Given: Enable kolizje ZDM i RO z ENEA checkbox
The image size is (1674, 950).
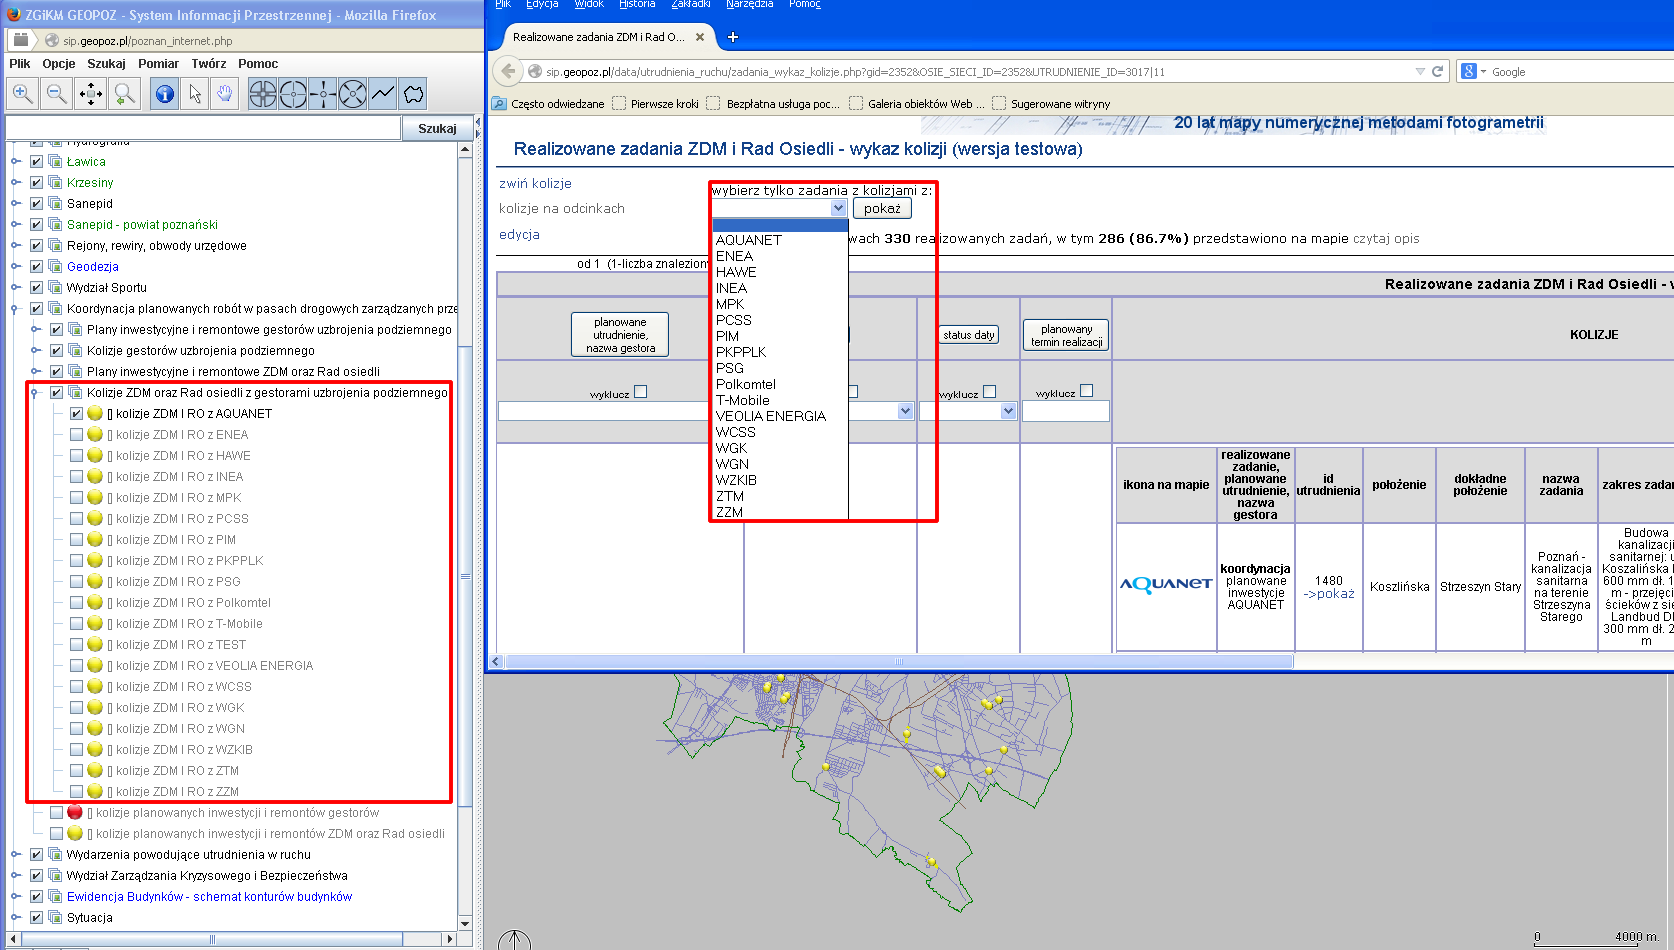Looking at the screenshot, I should [x=76, y=434].
